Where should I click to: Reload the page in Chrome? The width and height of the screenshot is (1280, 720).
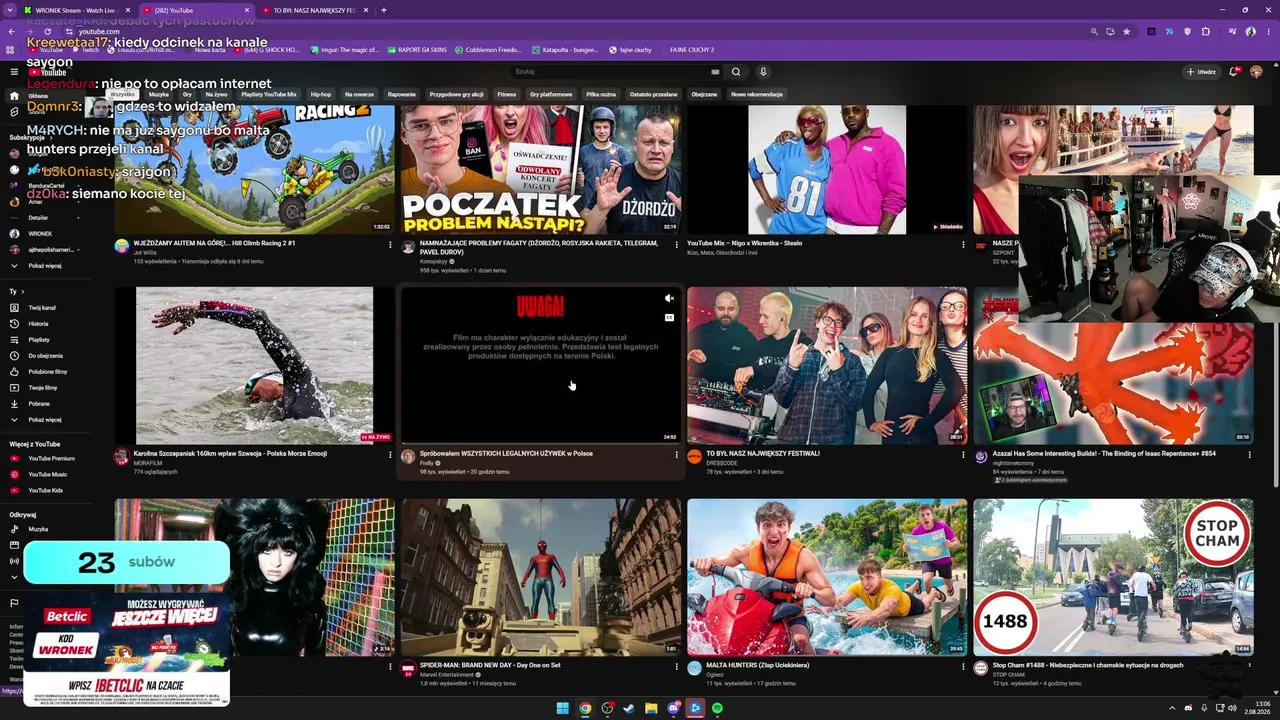[47, 32]
